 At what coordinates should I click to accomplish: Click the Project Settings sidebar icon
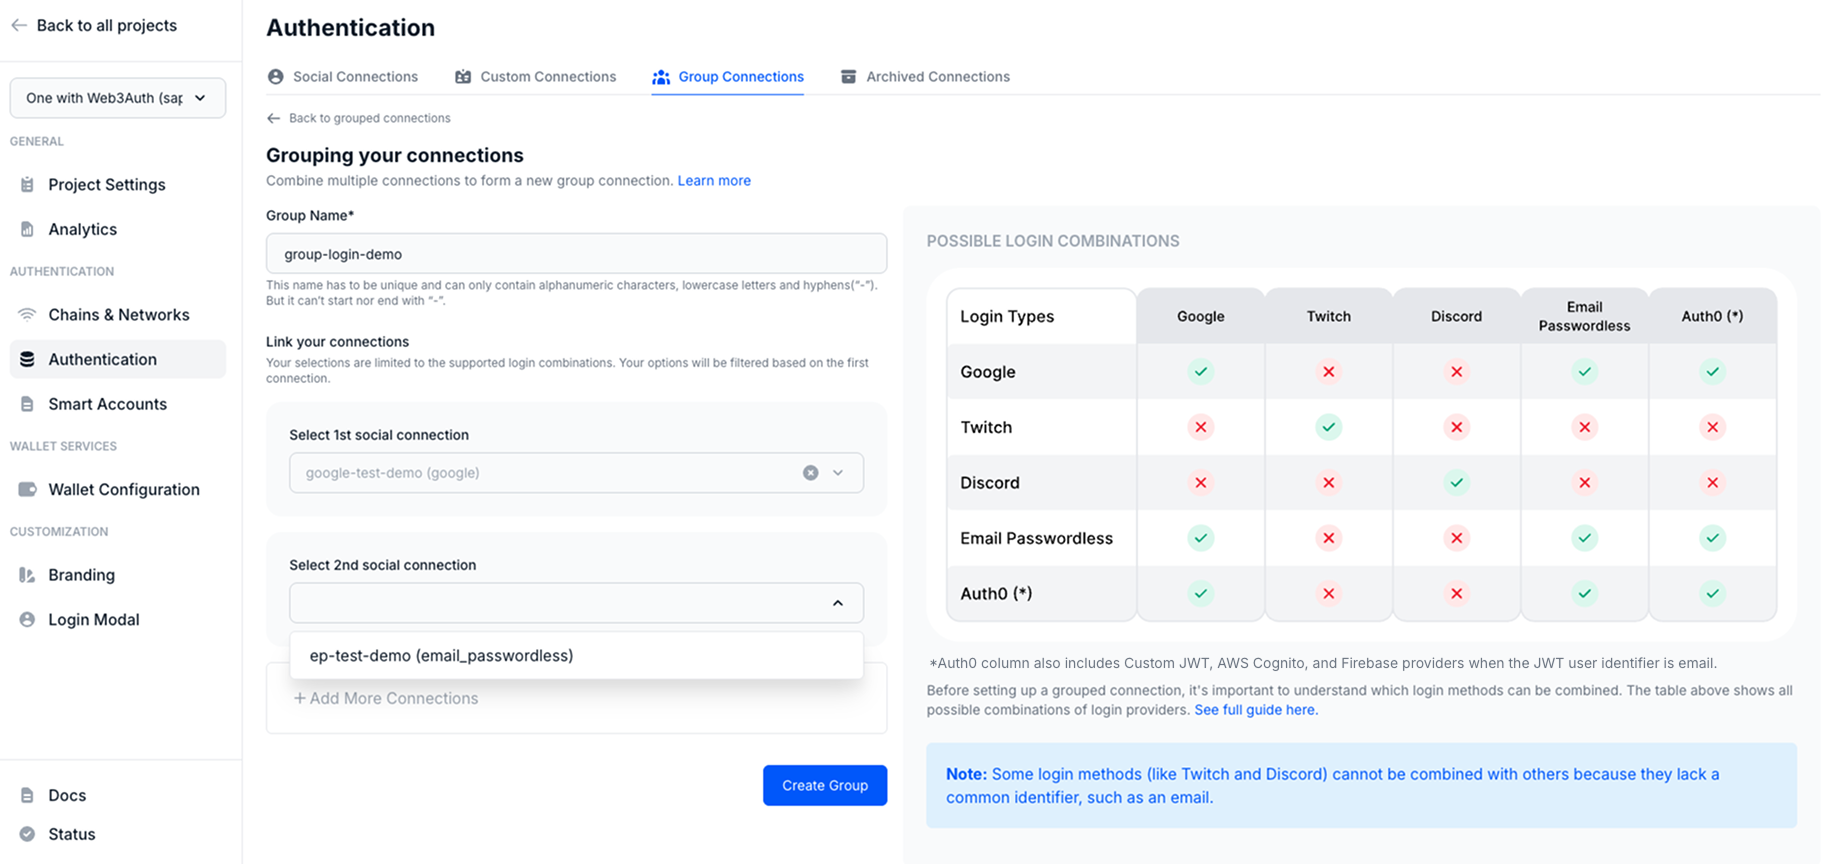27,184
